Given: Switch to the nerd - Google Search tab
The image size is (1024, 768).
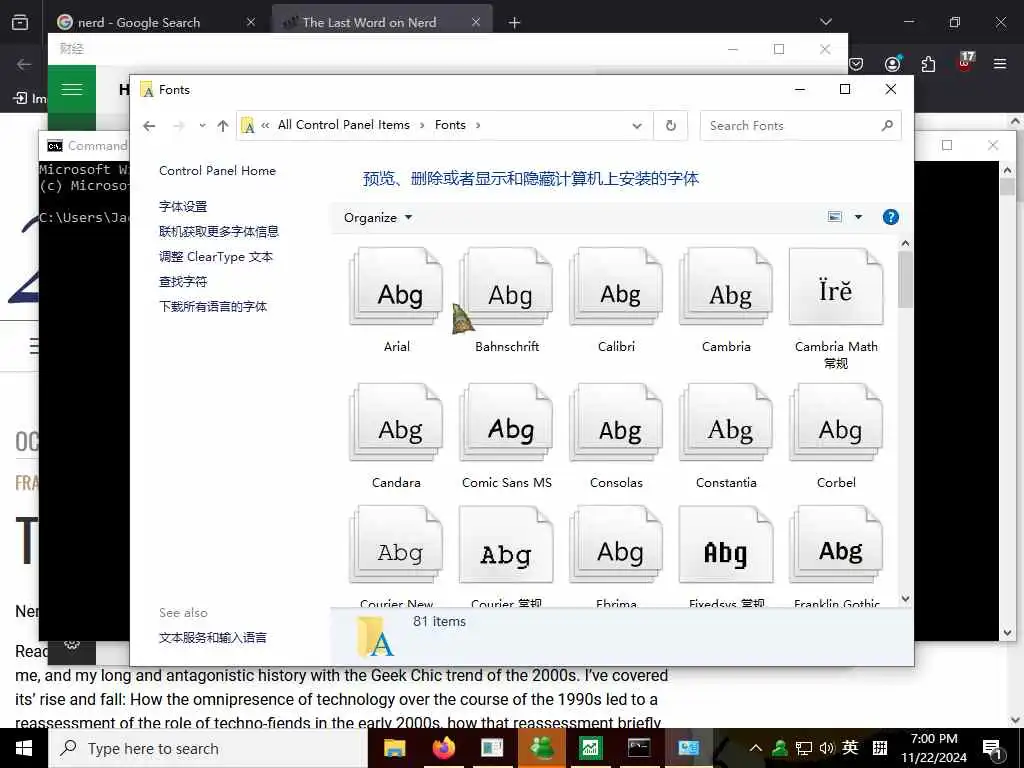Looking at the screenshot, I should click(x=155, y=22).
